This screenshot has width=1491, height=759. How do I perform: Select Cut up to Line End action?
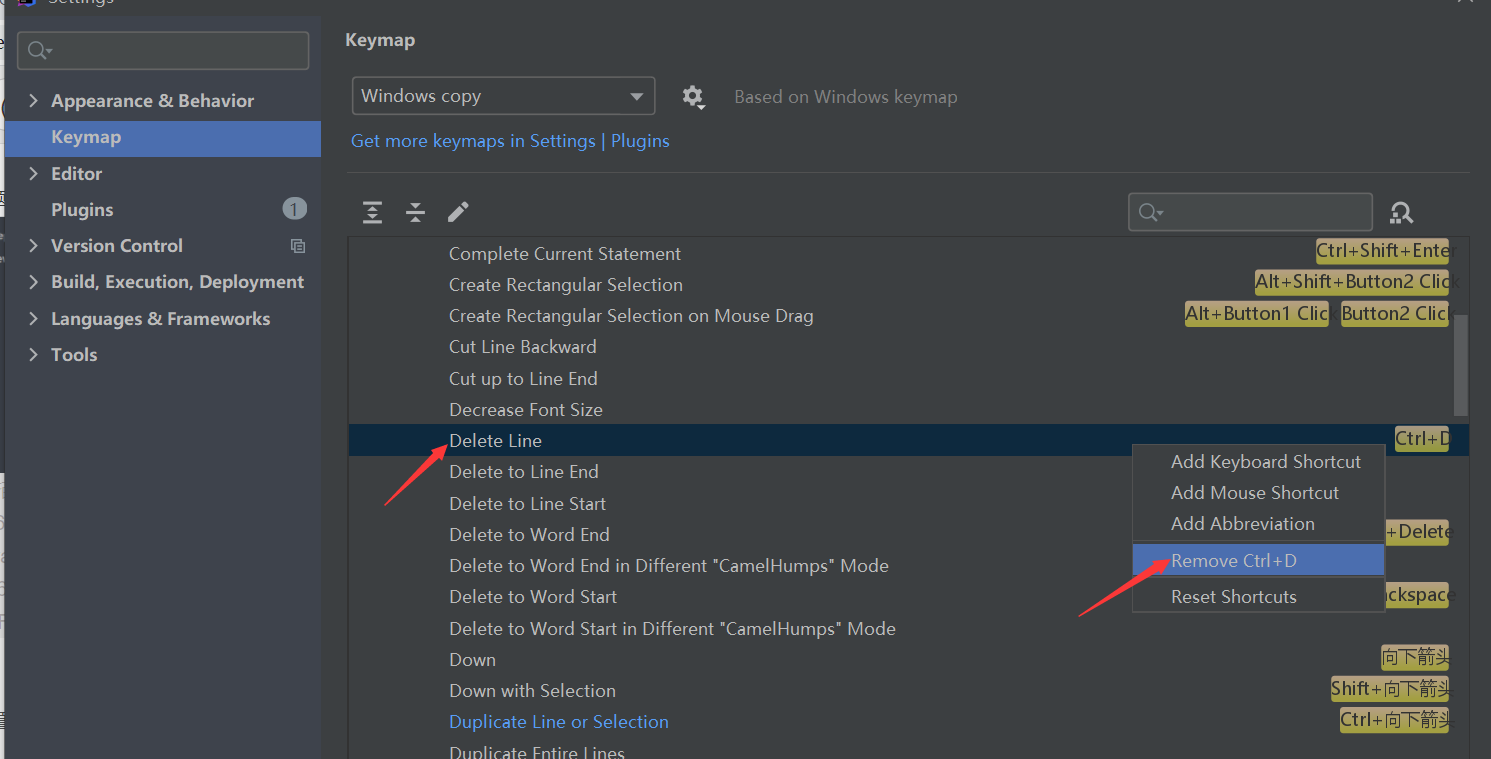[523, 379]
